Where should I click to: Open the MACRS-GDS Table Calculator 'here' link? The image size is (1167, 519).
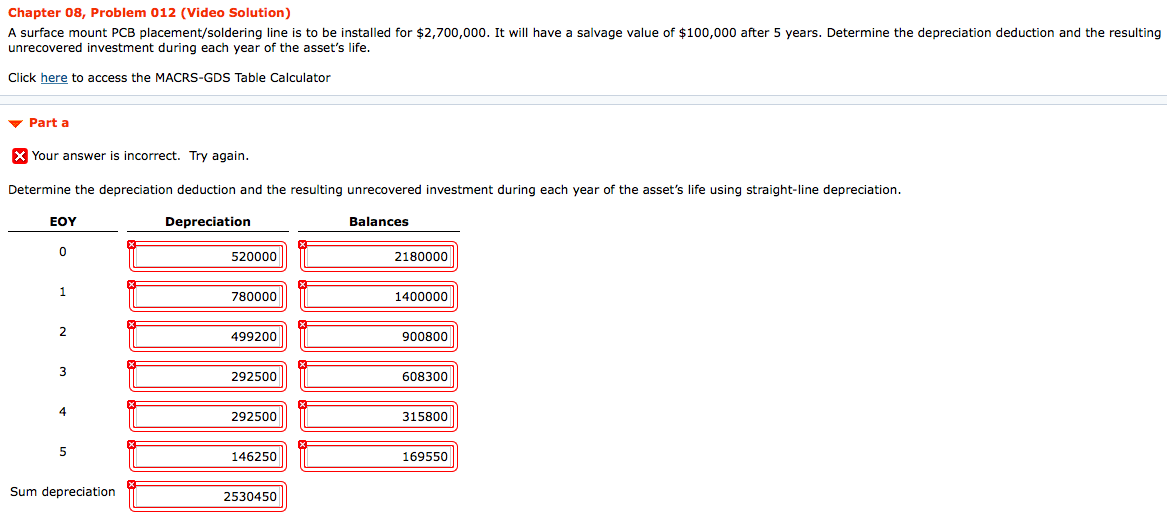(x=54, y=77)
